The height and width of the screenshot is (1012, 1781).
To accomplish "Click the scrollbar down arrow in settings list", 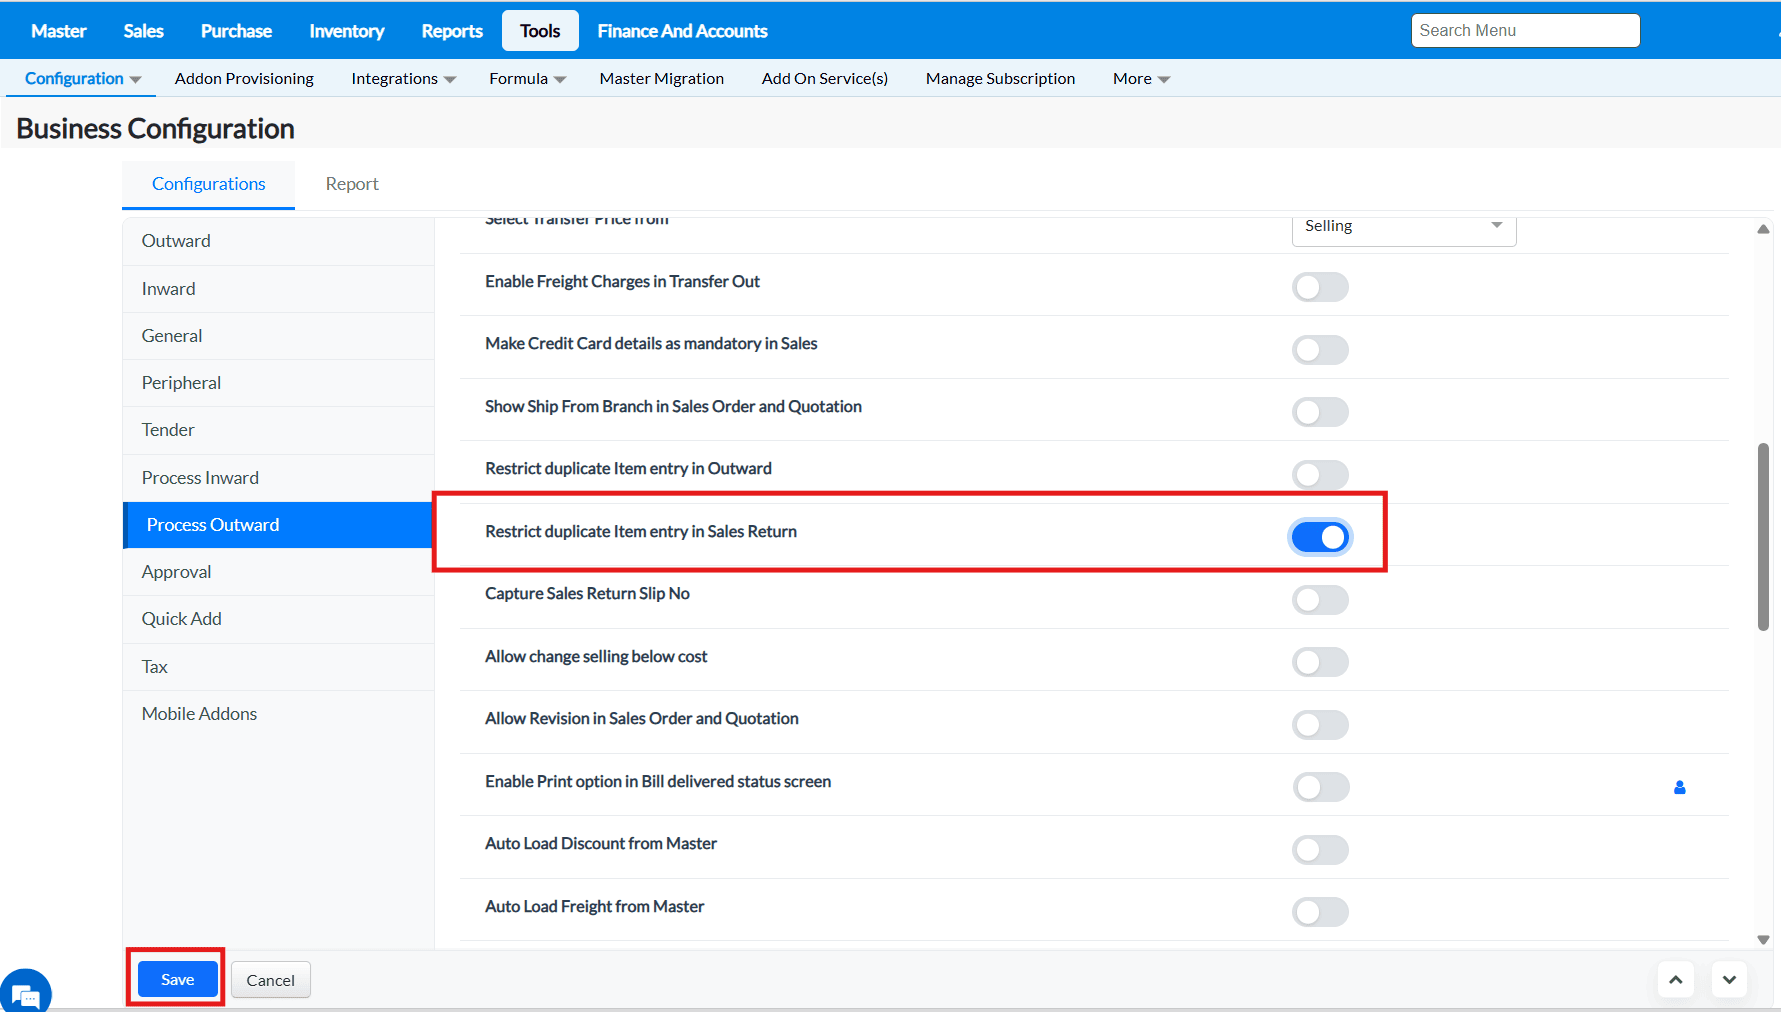I will tap(1763, 939).
